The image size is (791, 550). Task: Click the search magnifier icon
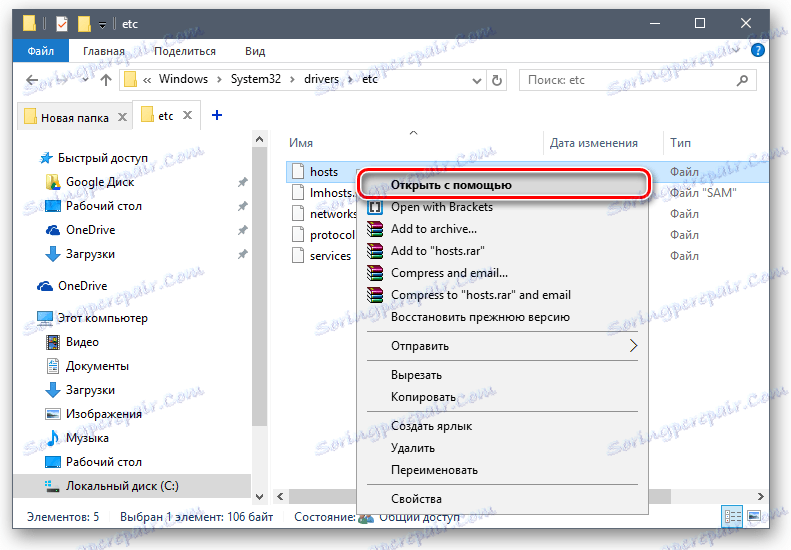(x=742, y=80)
